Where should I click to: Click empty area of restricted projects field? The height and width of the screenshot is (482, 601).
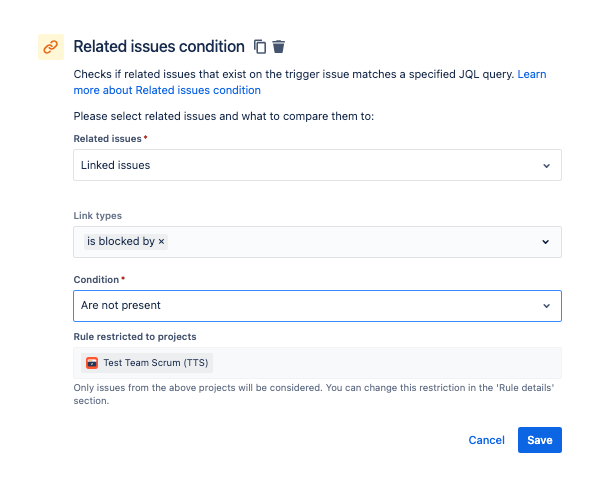pos(387,363)
